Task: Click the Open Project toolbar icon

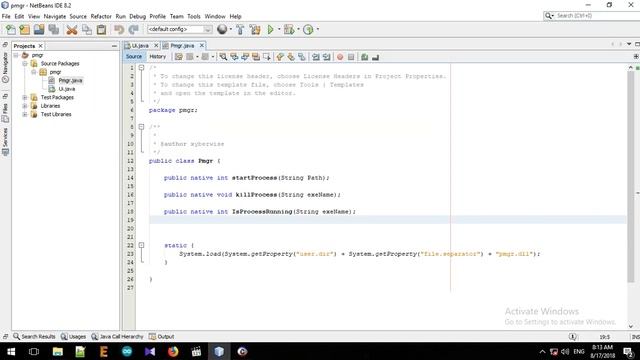Action: (x=39, y=29)
